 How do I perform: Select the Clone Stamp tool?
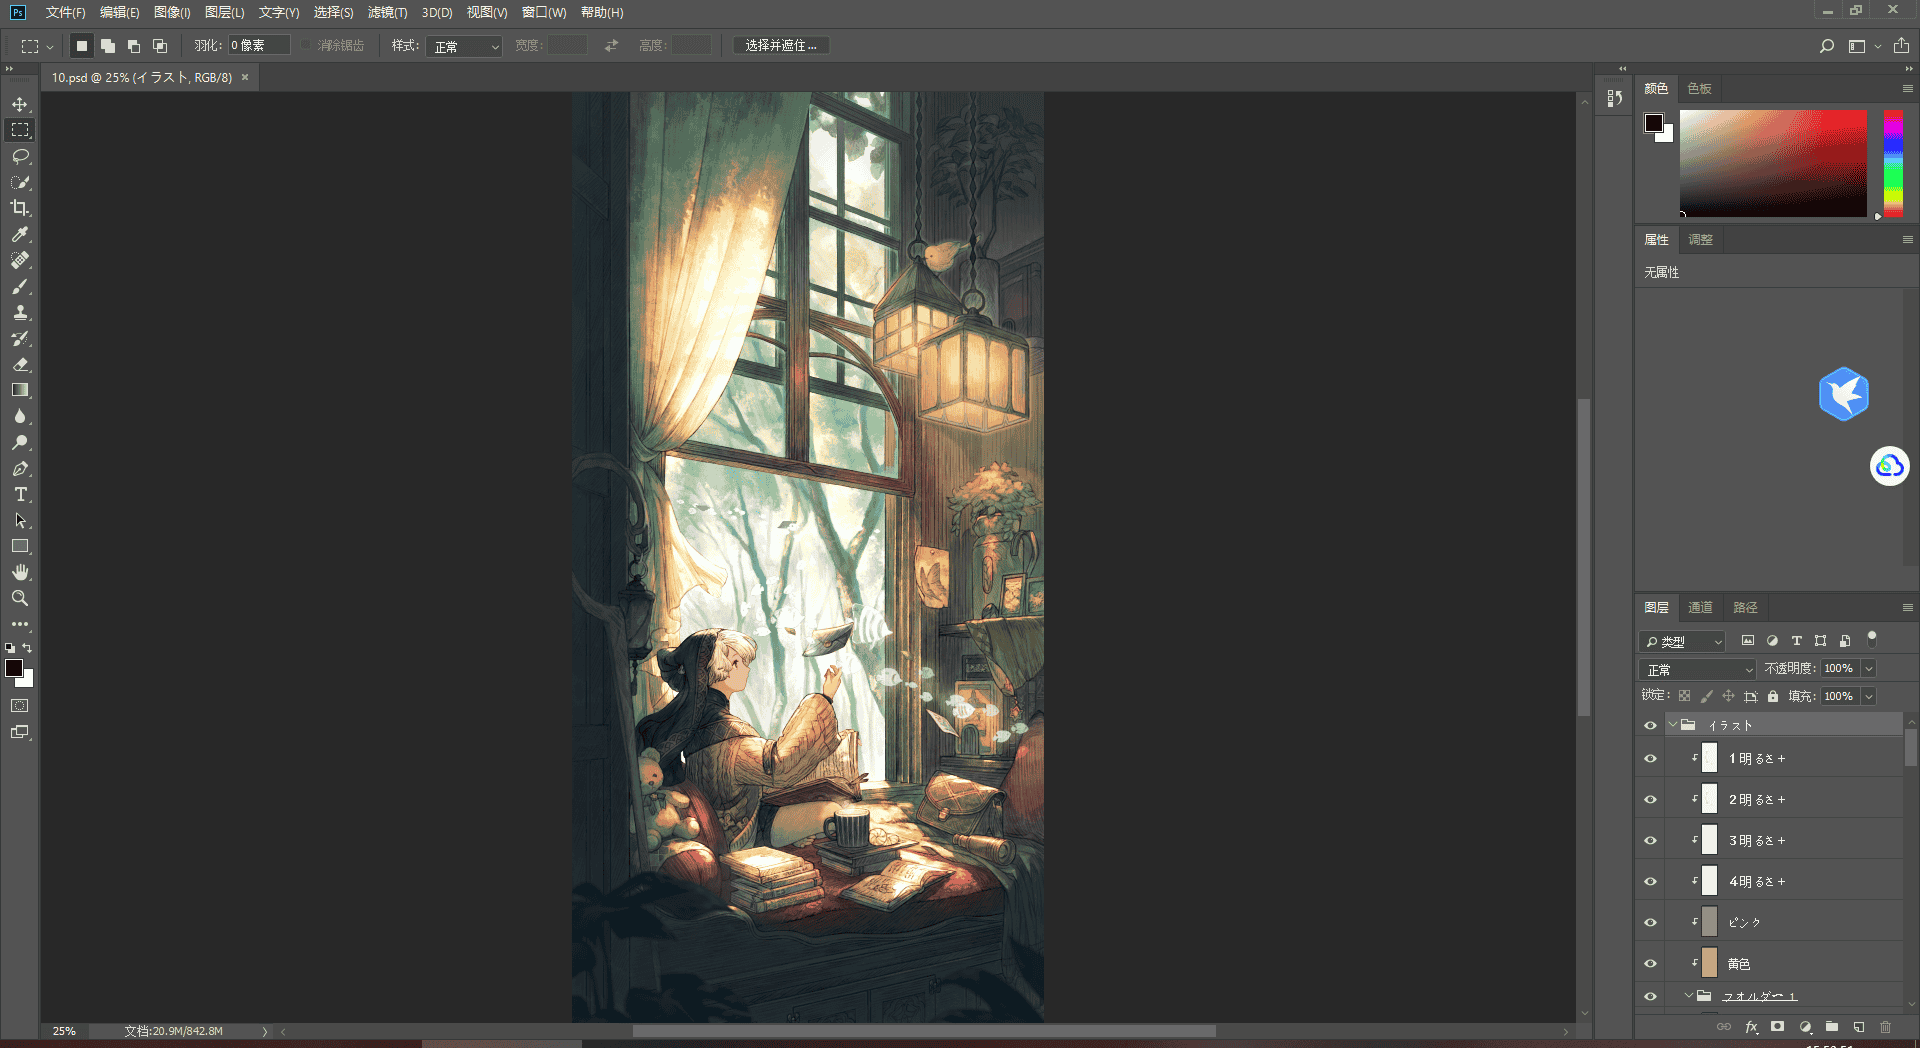click(x=20, y=312)
